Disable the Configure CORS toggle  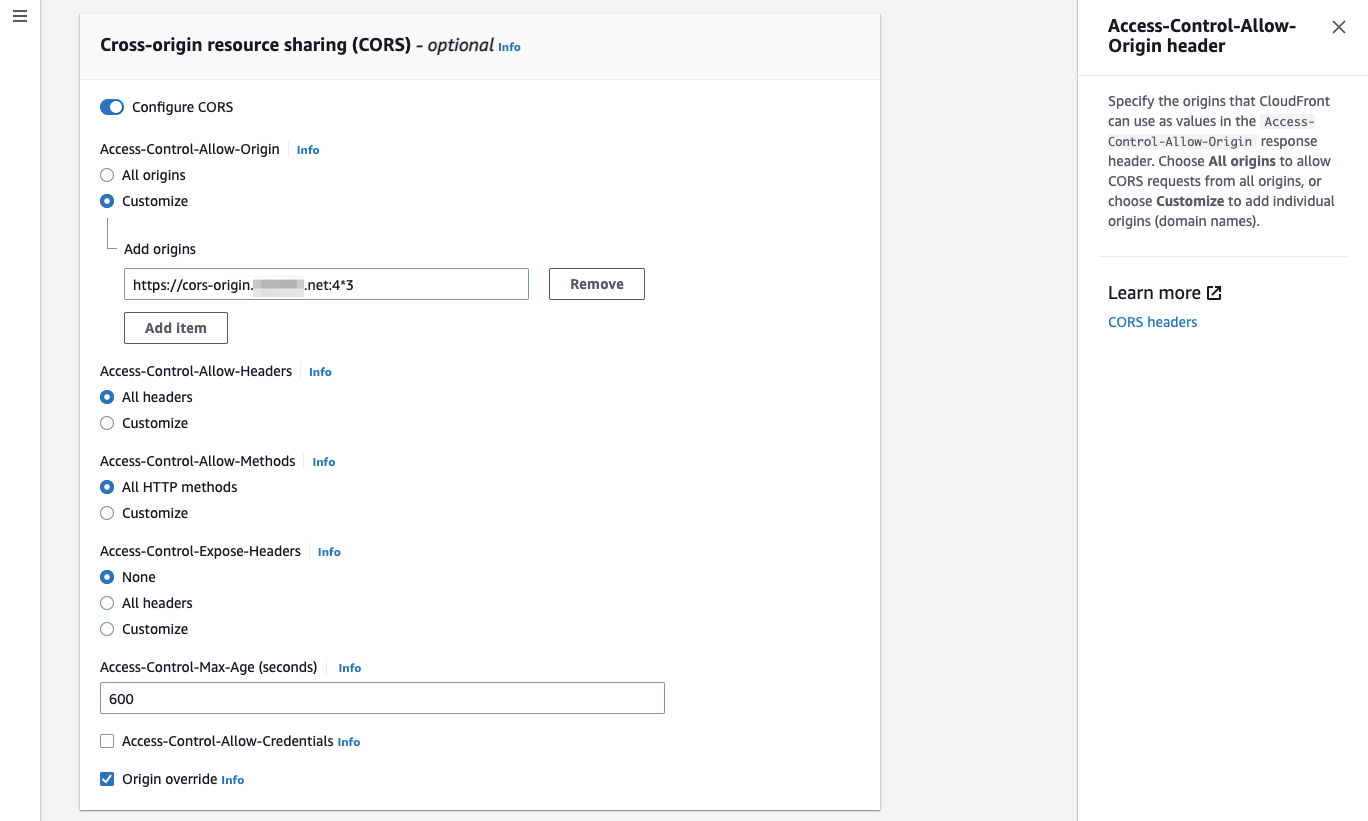tap(111, 106)
